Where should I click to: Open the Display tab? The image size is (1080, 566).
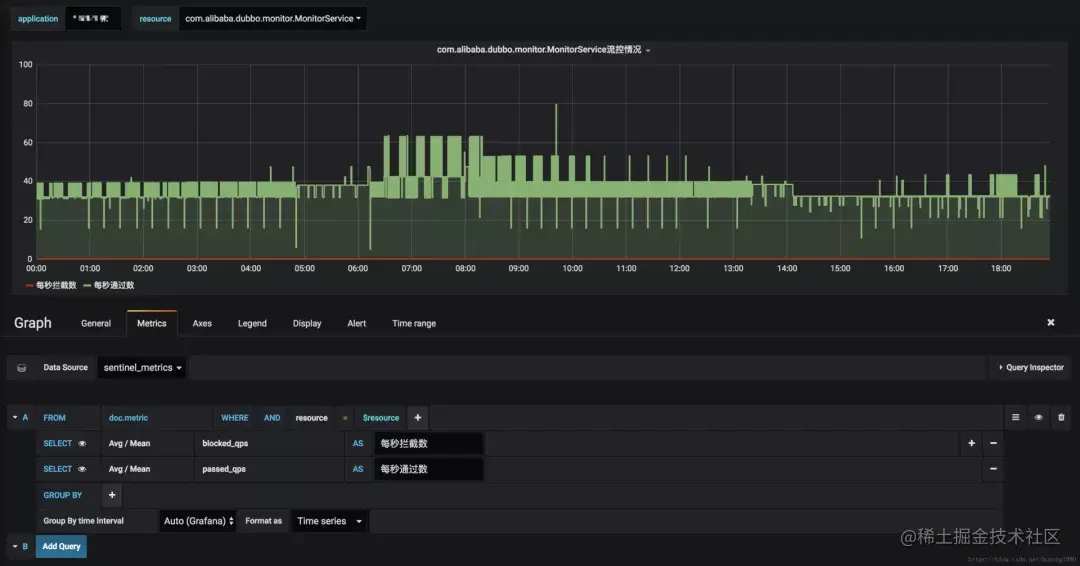[307, 324]
